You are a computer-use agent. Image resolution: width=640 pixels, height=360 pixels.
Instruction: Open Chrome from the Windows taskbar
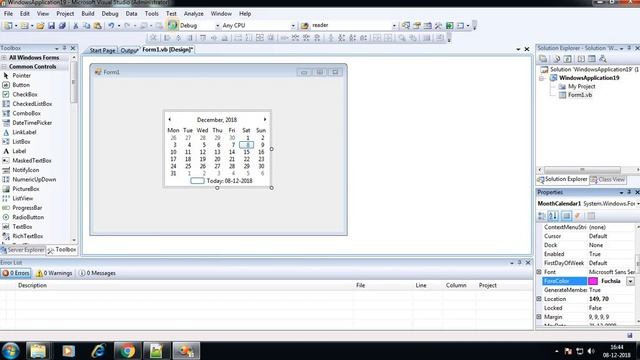(x=127, y=351)
